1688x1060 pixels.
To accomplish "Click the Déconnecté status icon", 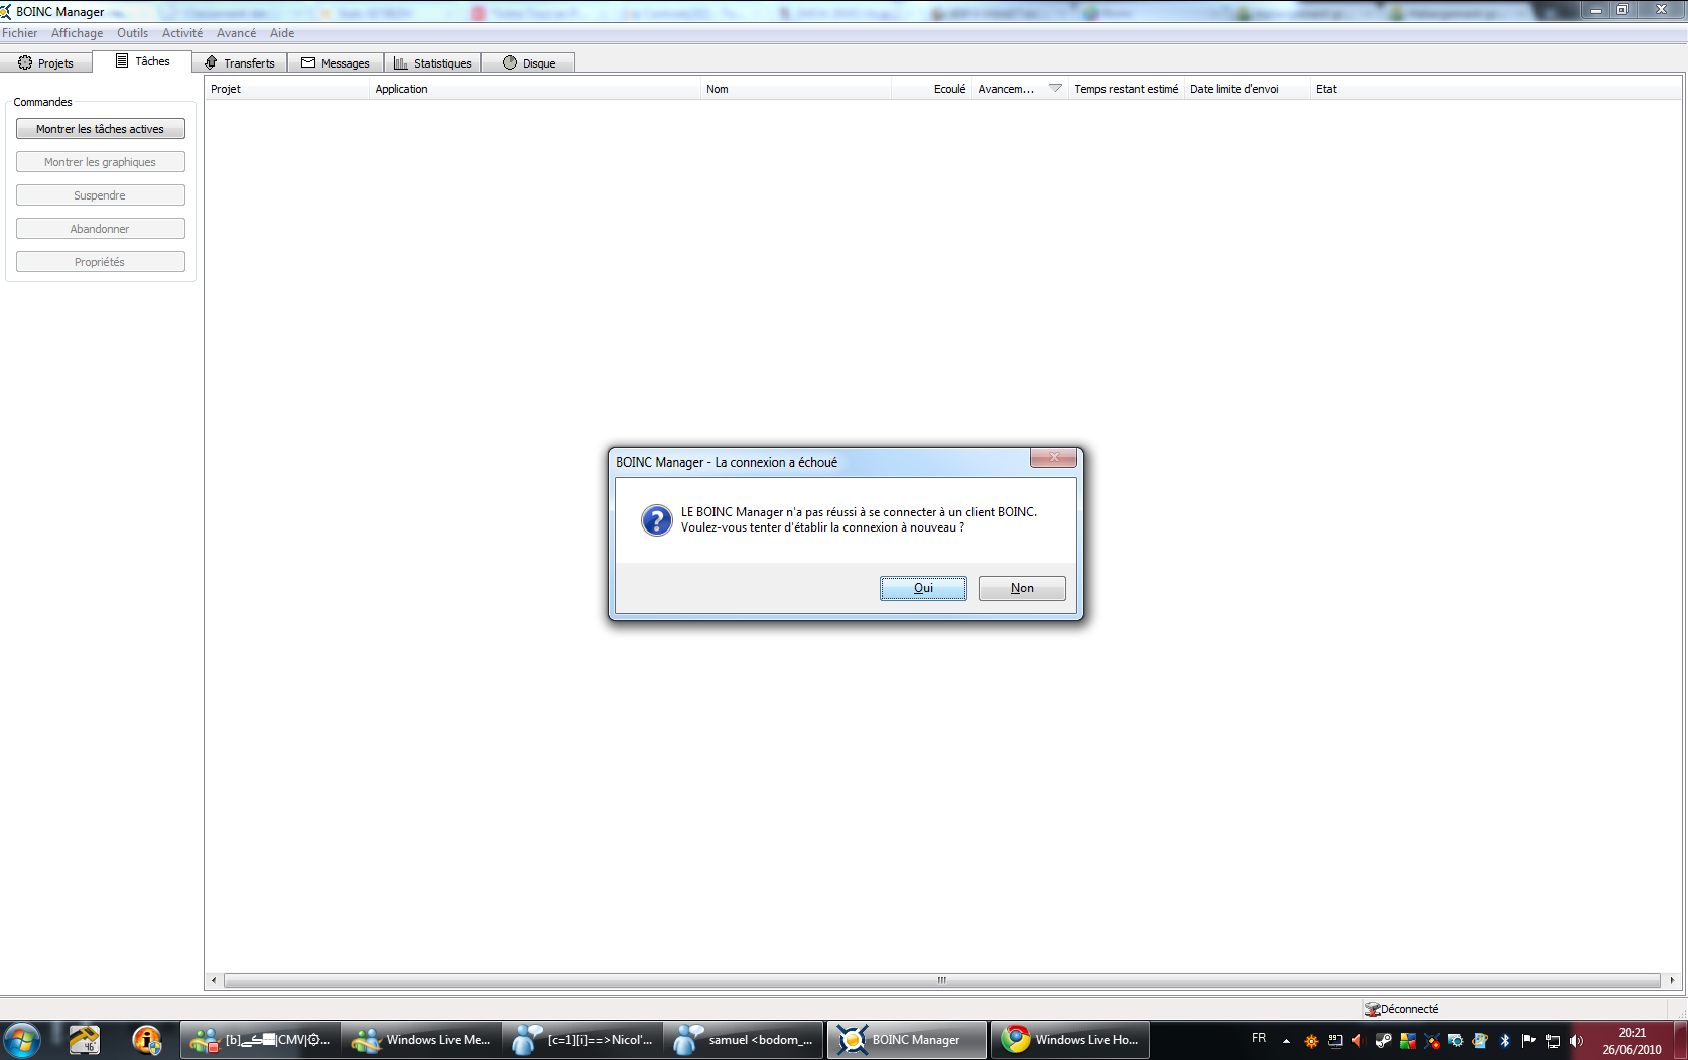I will pos(1372,1009).
